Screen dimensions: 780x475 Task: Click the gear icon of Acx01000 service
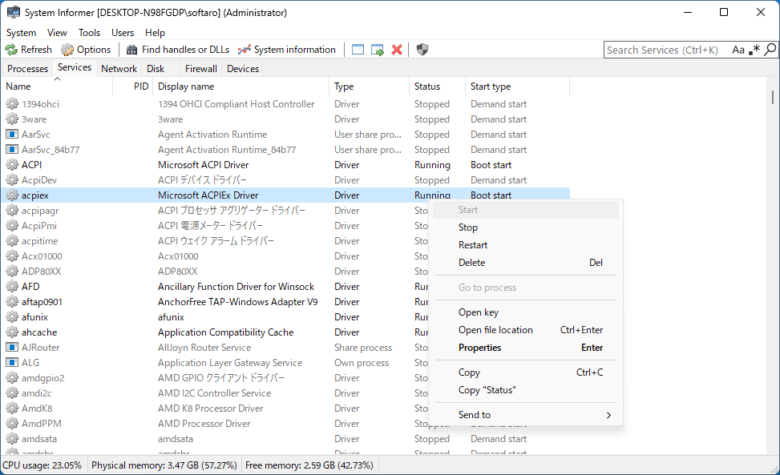point(12,256)
